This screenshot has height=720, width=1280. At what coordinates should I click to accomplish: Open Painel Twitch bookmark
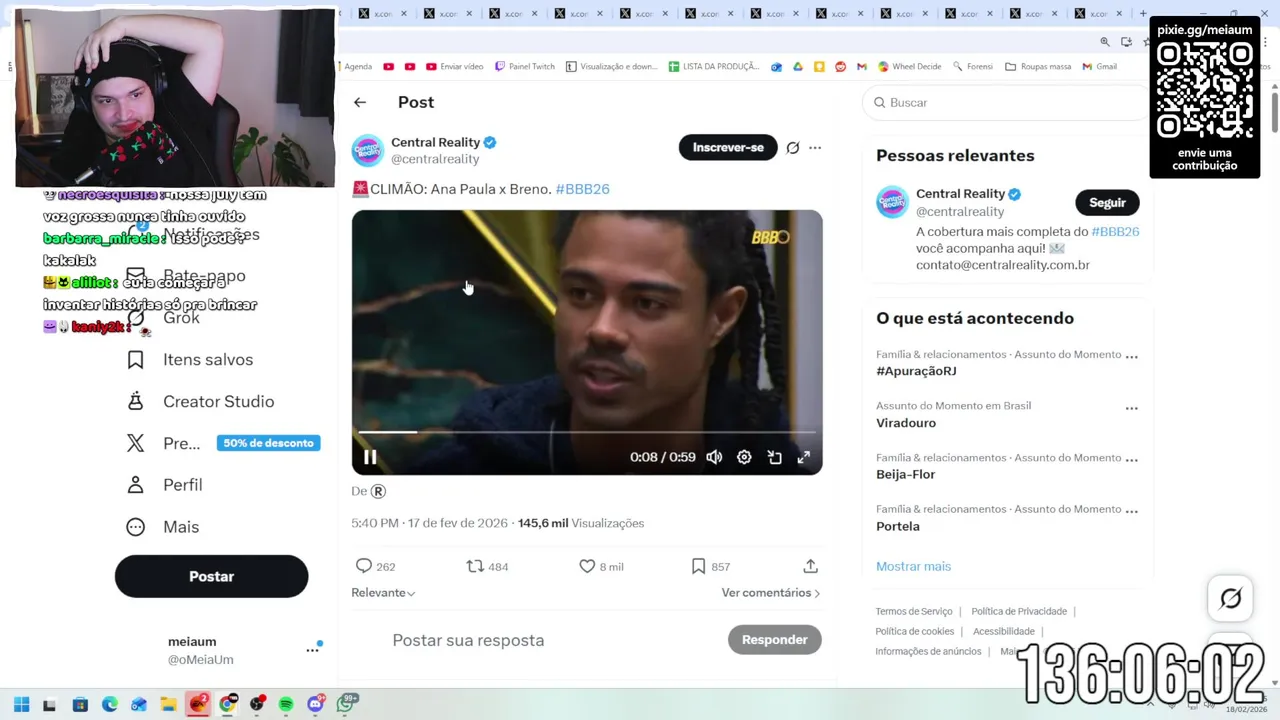(x=524, y=67)
